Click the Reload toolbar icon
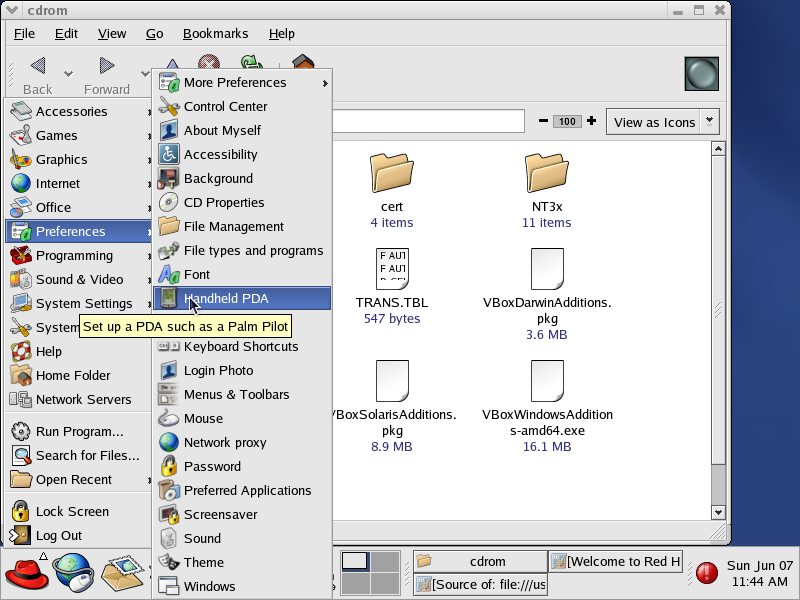800x600 pixels. [252, 62]
